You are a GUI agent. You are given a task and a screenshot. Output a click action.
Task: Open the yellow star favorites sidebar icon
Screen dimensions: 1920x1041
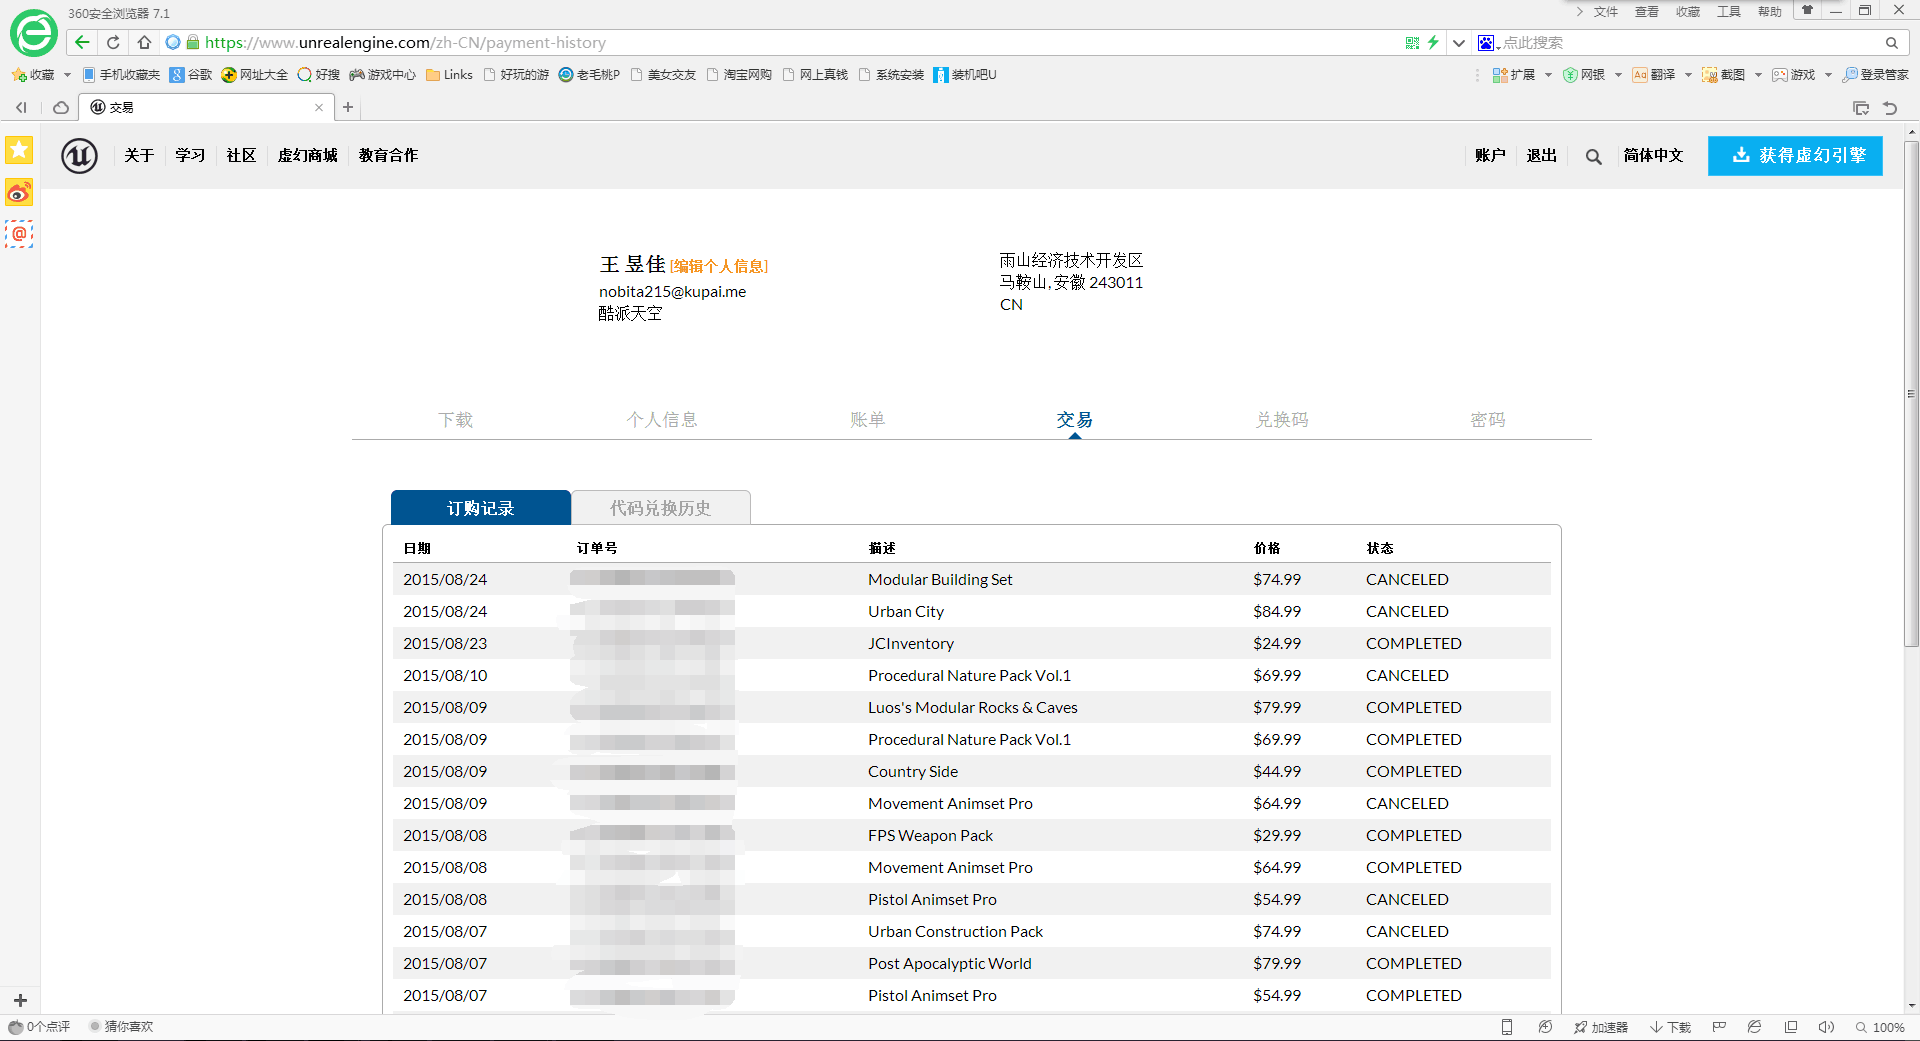coord(19,150)
